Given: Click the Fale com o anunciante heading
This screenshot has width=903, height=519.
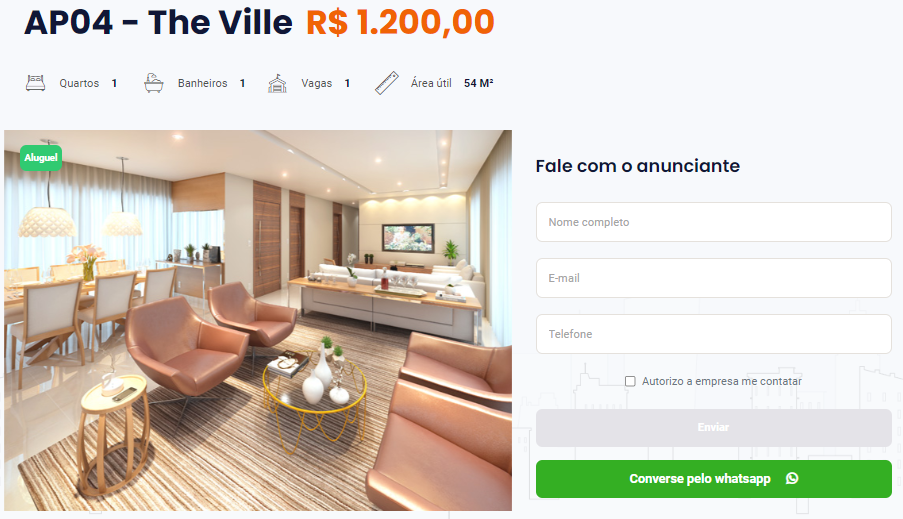Looking at the screenshot, I should click(638, 166).
